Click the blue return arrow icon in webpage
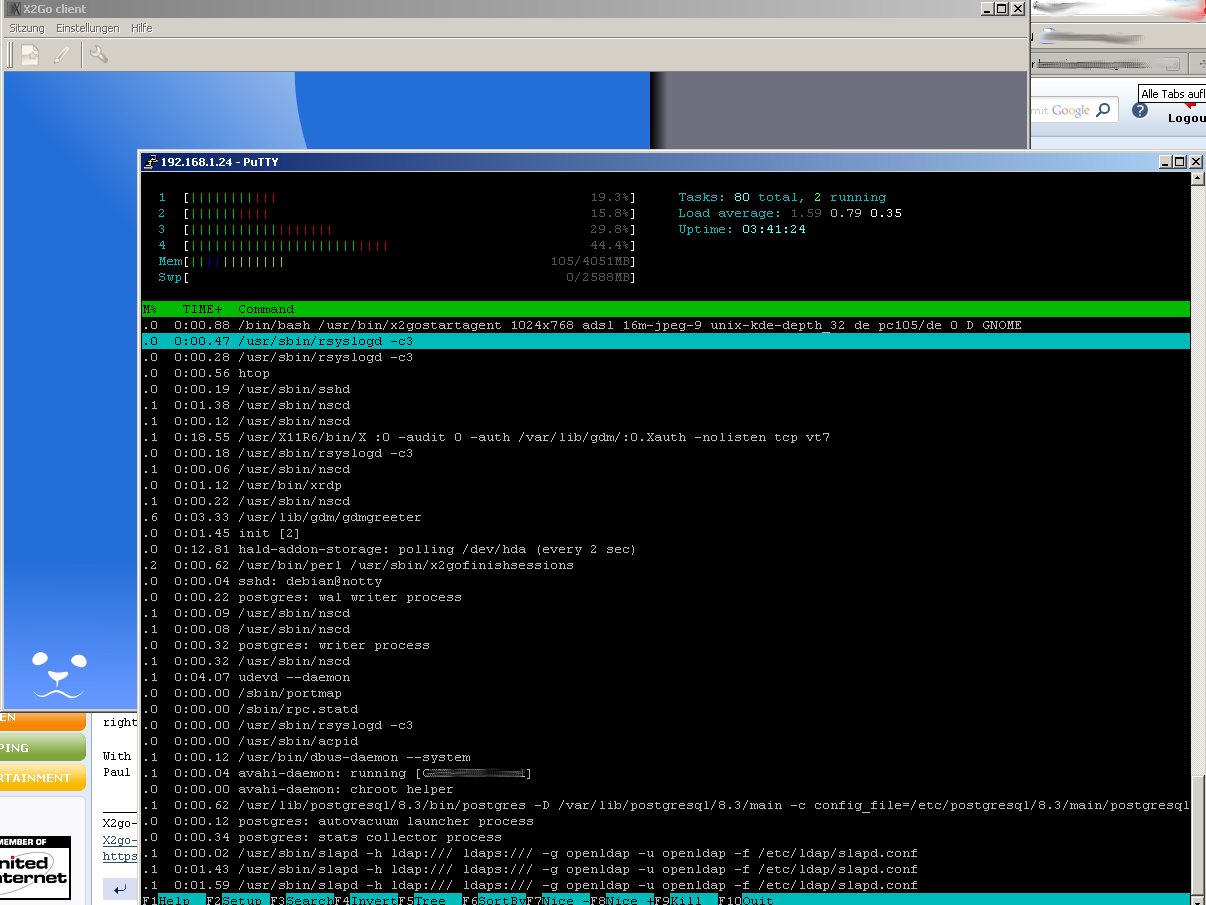This screenshot has width=1206, height=905. point(120,889)
